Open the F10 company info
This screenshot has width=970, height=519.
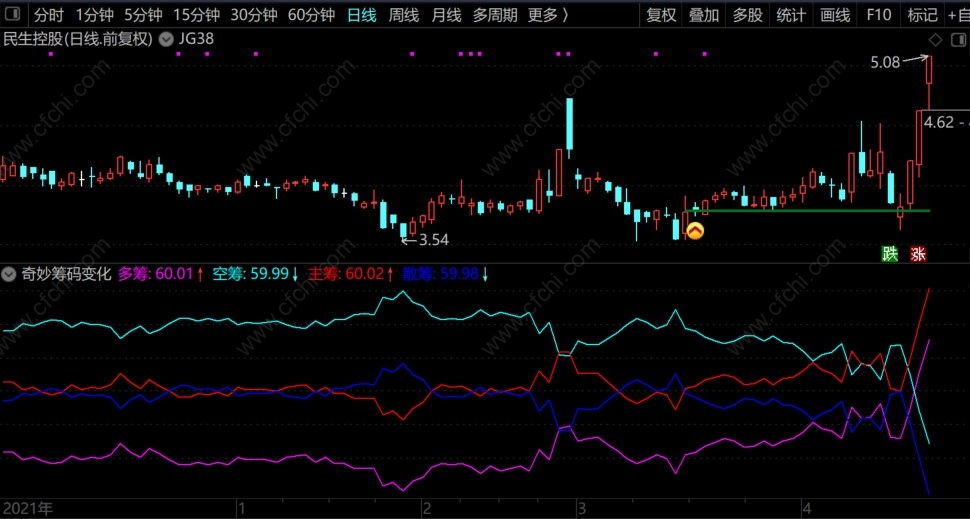coord(878,15)
